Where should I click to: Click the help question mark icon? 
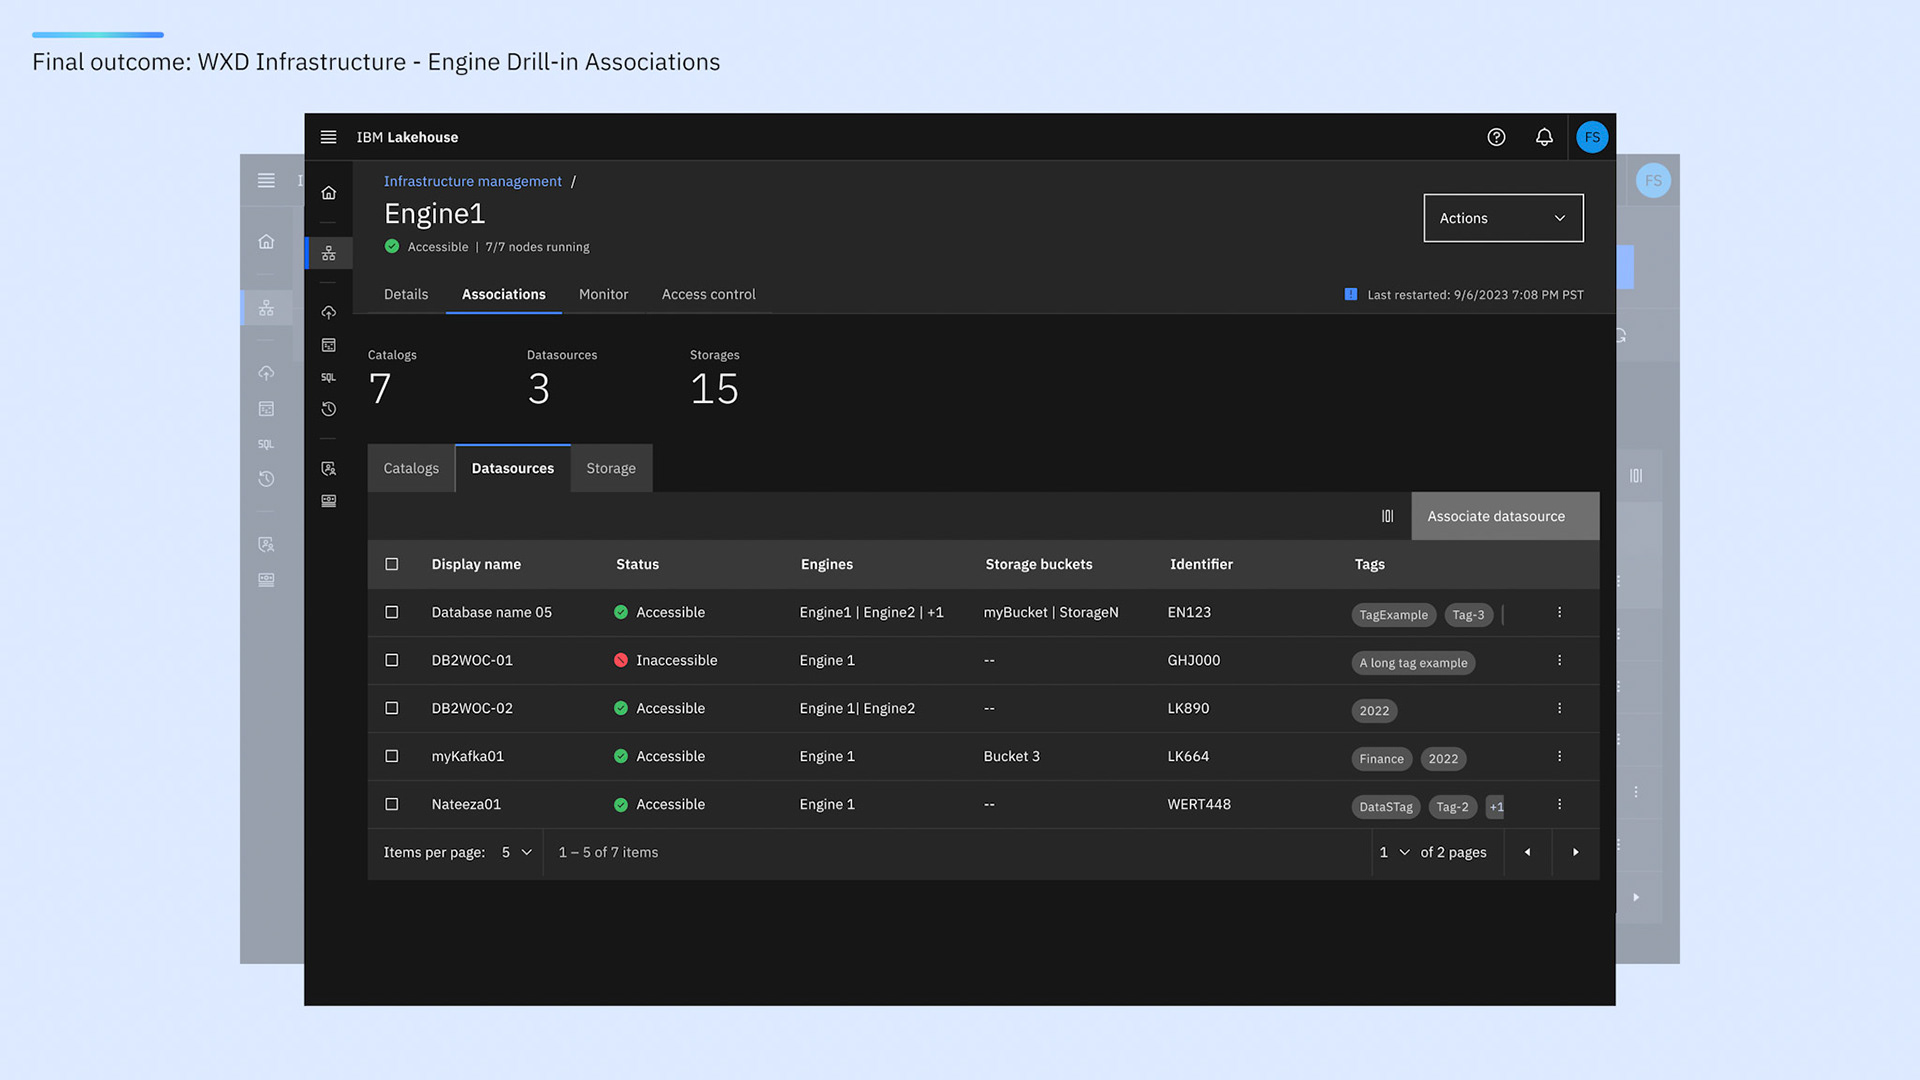[1496, 137]
